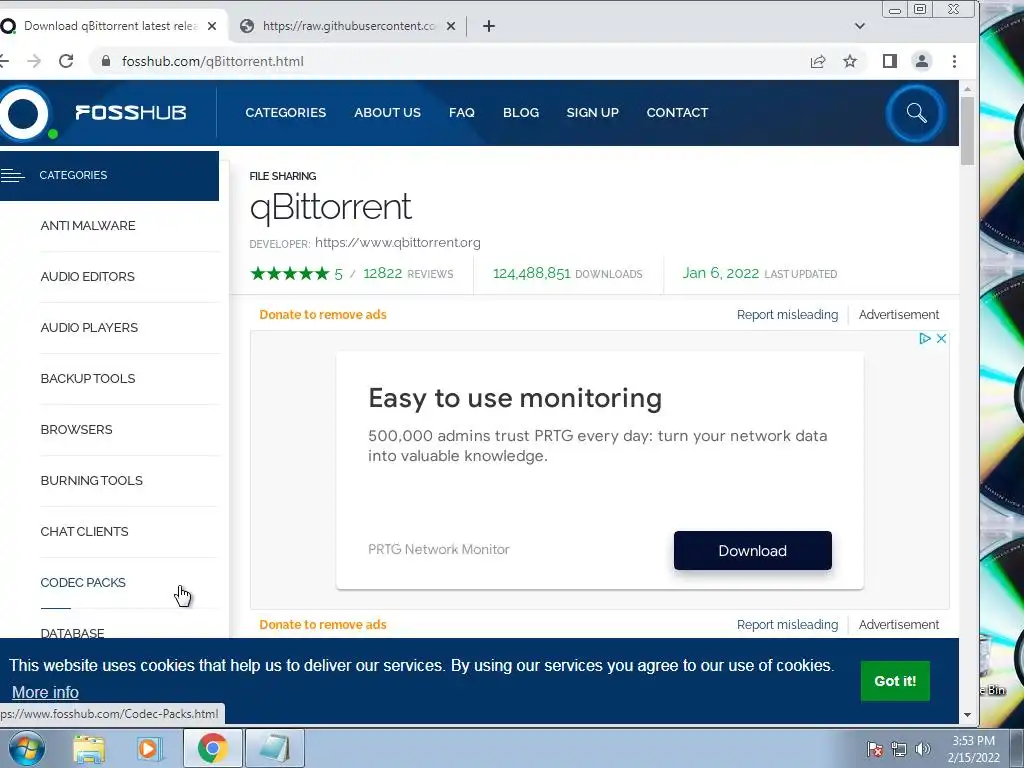The width and height of the screenshot is (1024, 768).
Task: Click the share page icon in address bar
Action: (x=818, y=61)
